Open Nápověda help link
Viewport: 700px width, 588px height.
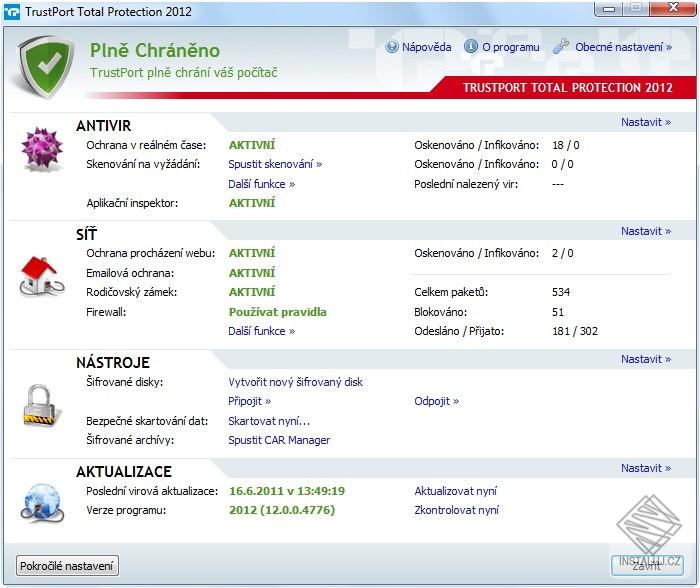(426, 47)
